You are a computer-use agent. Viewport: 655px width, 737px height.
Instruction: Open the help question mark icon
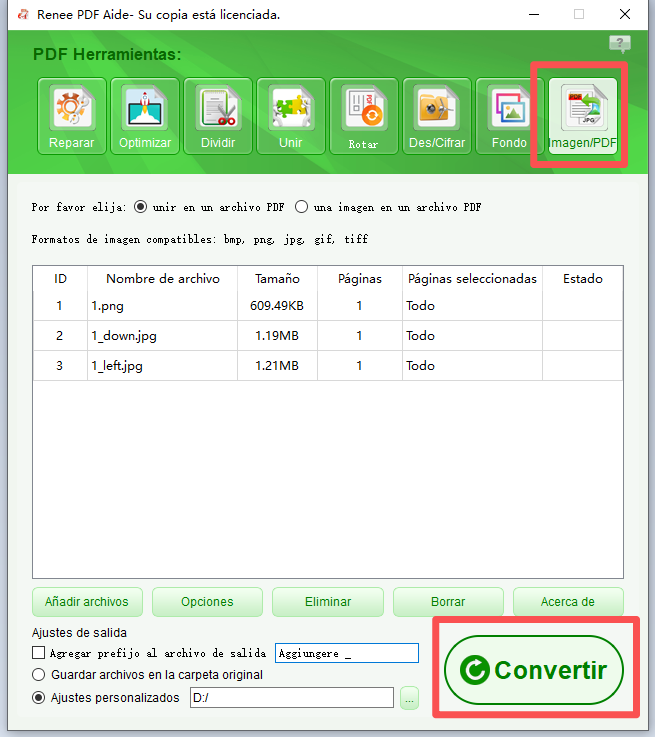(620, 44)
